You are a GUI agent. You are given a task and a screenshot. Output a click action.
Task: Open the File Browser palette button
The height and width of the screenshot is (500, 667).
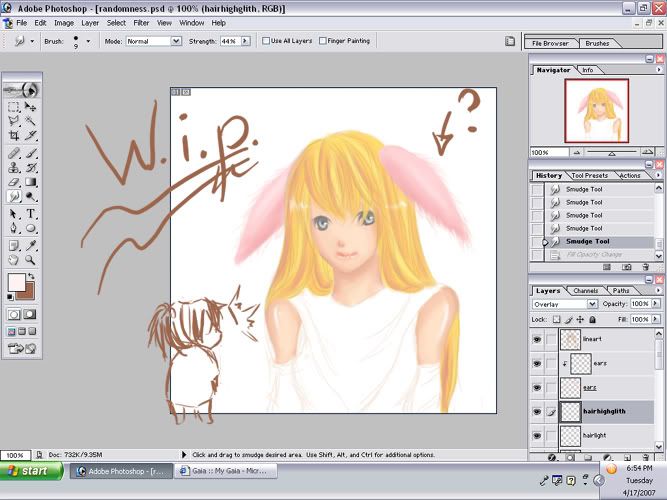click(550, 43)
